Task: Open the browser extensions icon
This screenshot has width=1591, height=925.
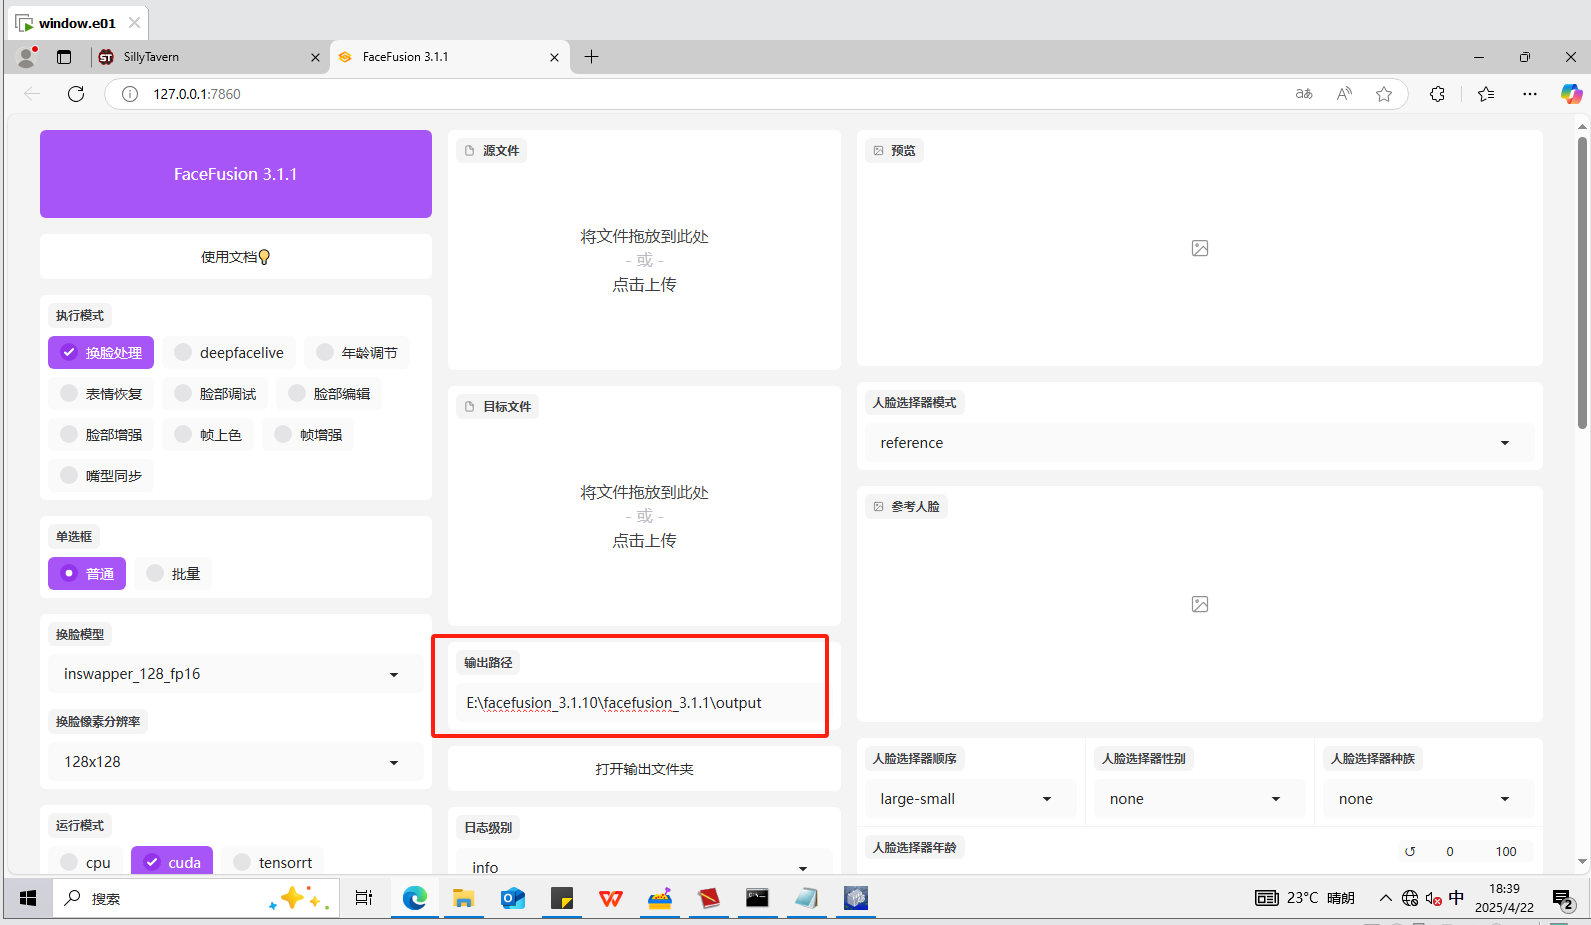Action: (x=1437, y=94)
